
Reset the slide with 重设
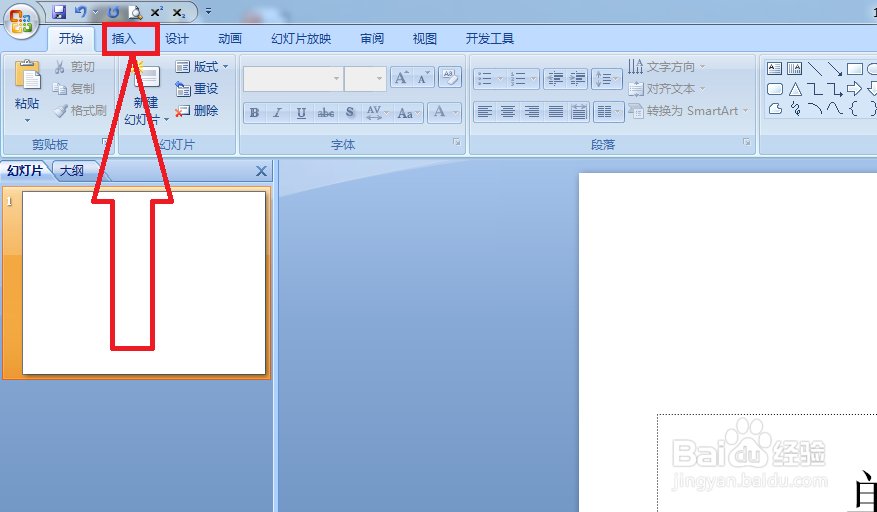point(197,89)
